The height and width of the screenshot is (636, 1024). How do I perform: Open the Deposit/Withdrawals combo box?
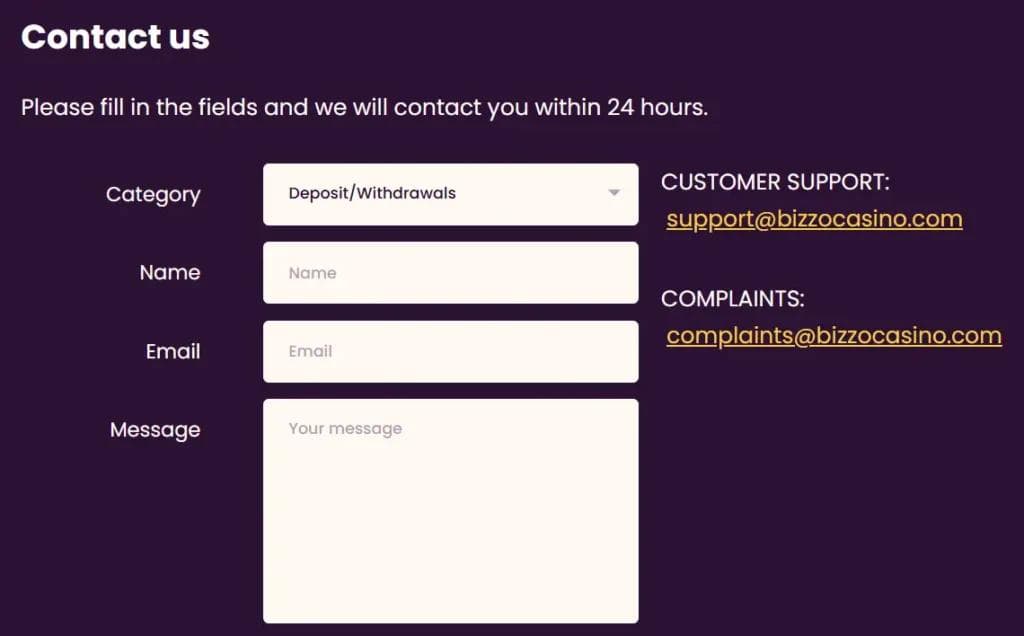click(x=450, y=194)
